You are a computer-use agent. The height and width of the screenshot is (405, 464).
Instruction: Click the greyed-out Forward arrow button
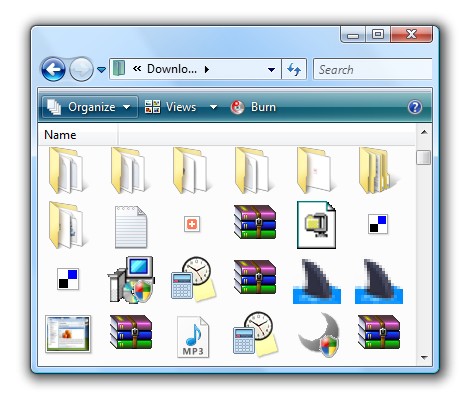pyautogui.click(x=81, y=70)
